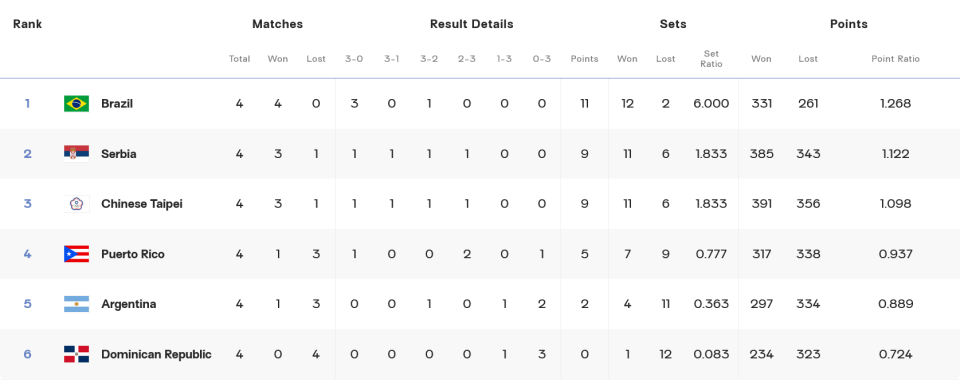Click the Dominican Republic flag icon
Viewport: 960px width, 387px height.
[76, 355]
